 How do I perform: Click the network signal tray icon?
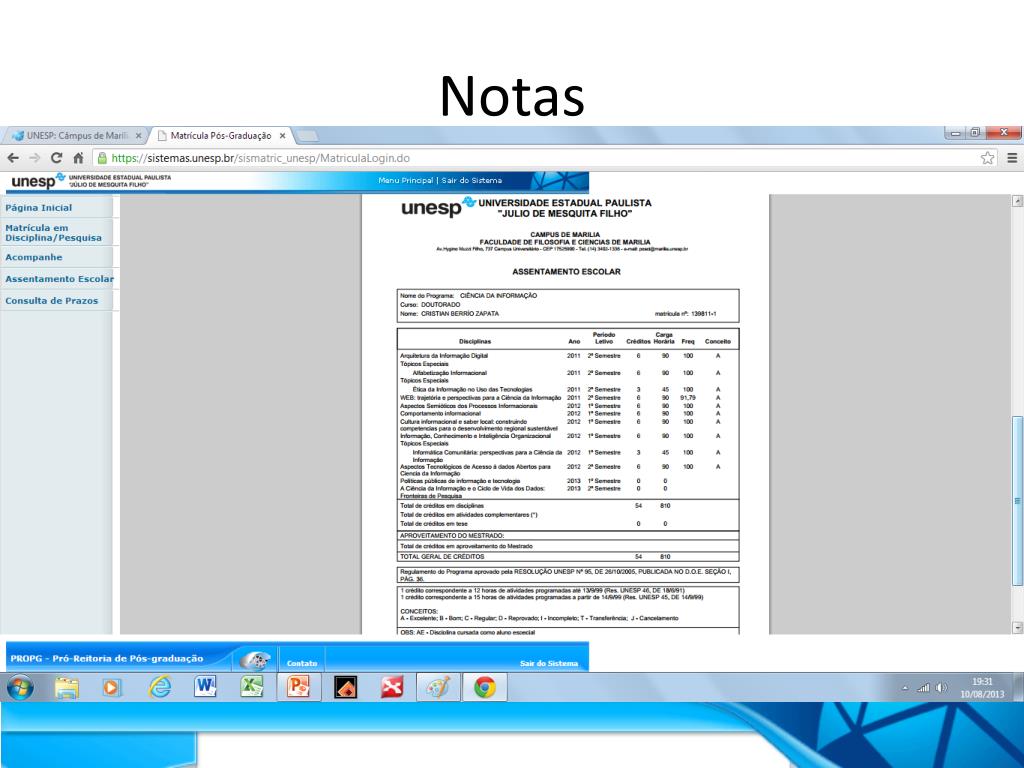click(x=923, y=688)
